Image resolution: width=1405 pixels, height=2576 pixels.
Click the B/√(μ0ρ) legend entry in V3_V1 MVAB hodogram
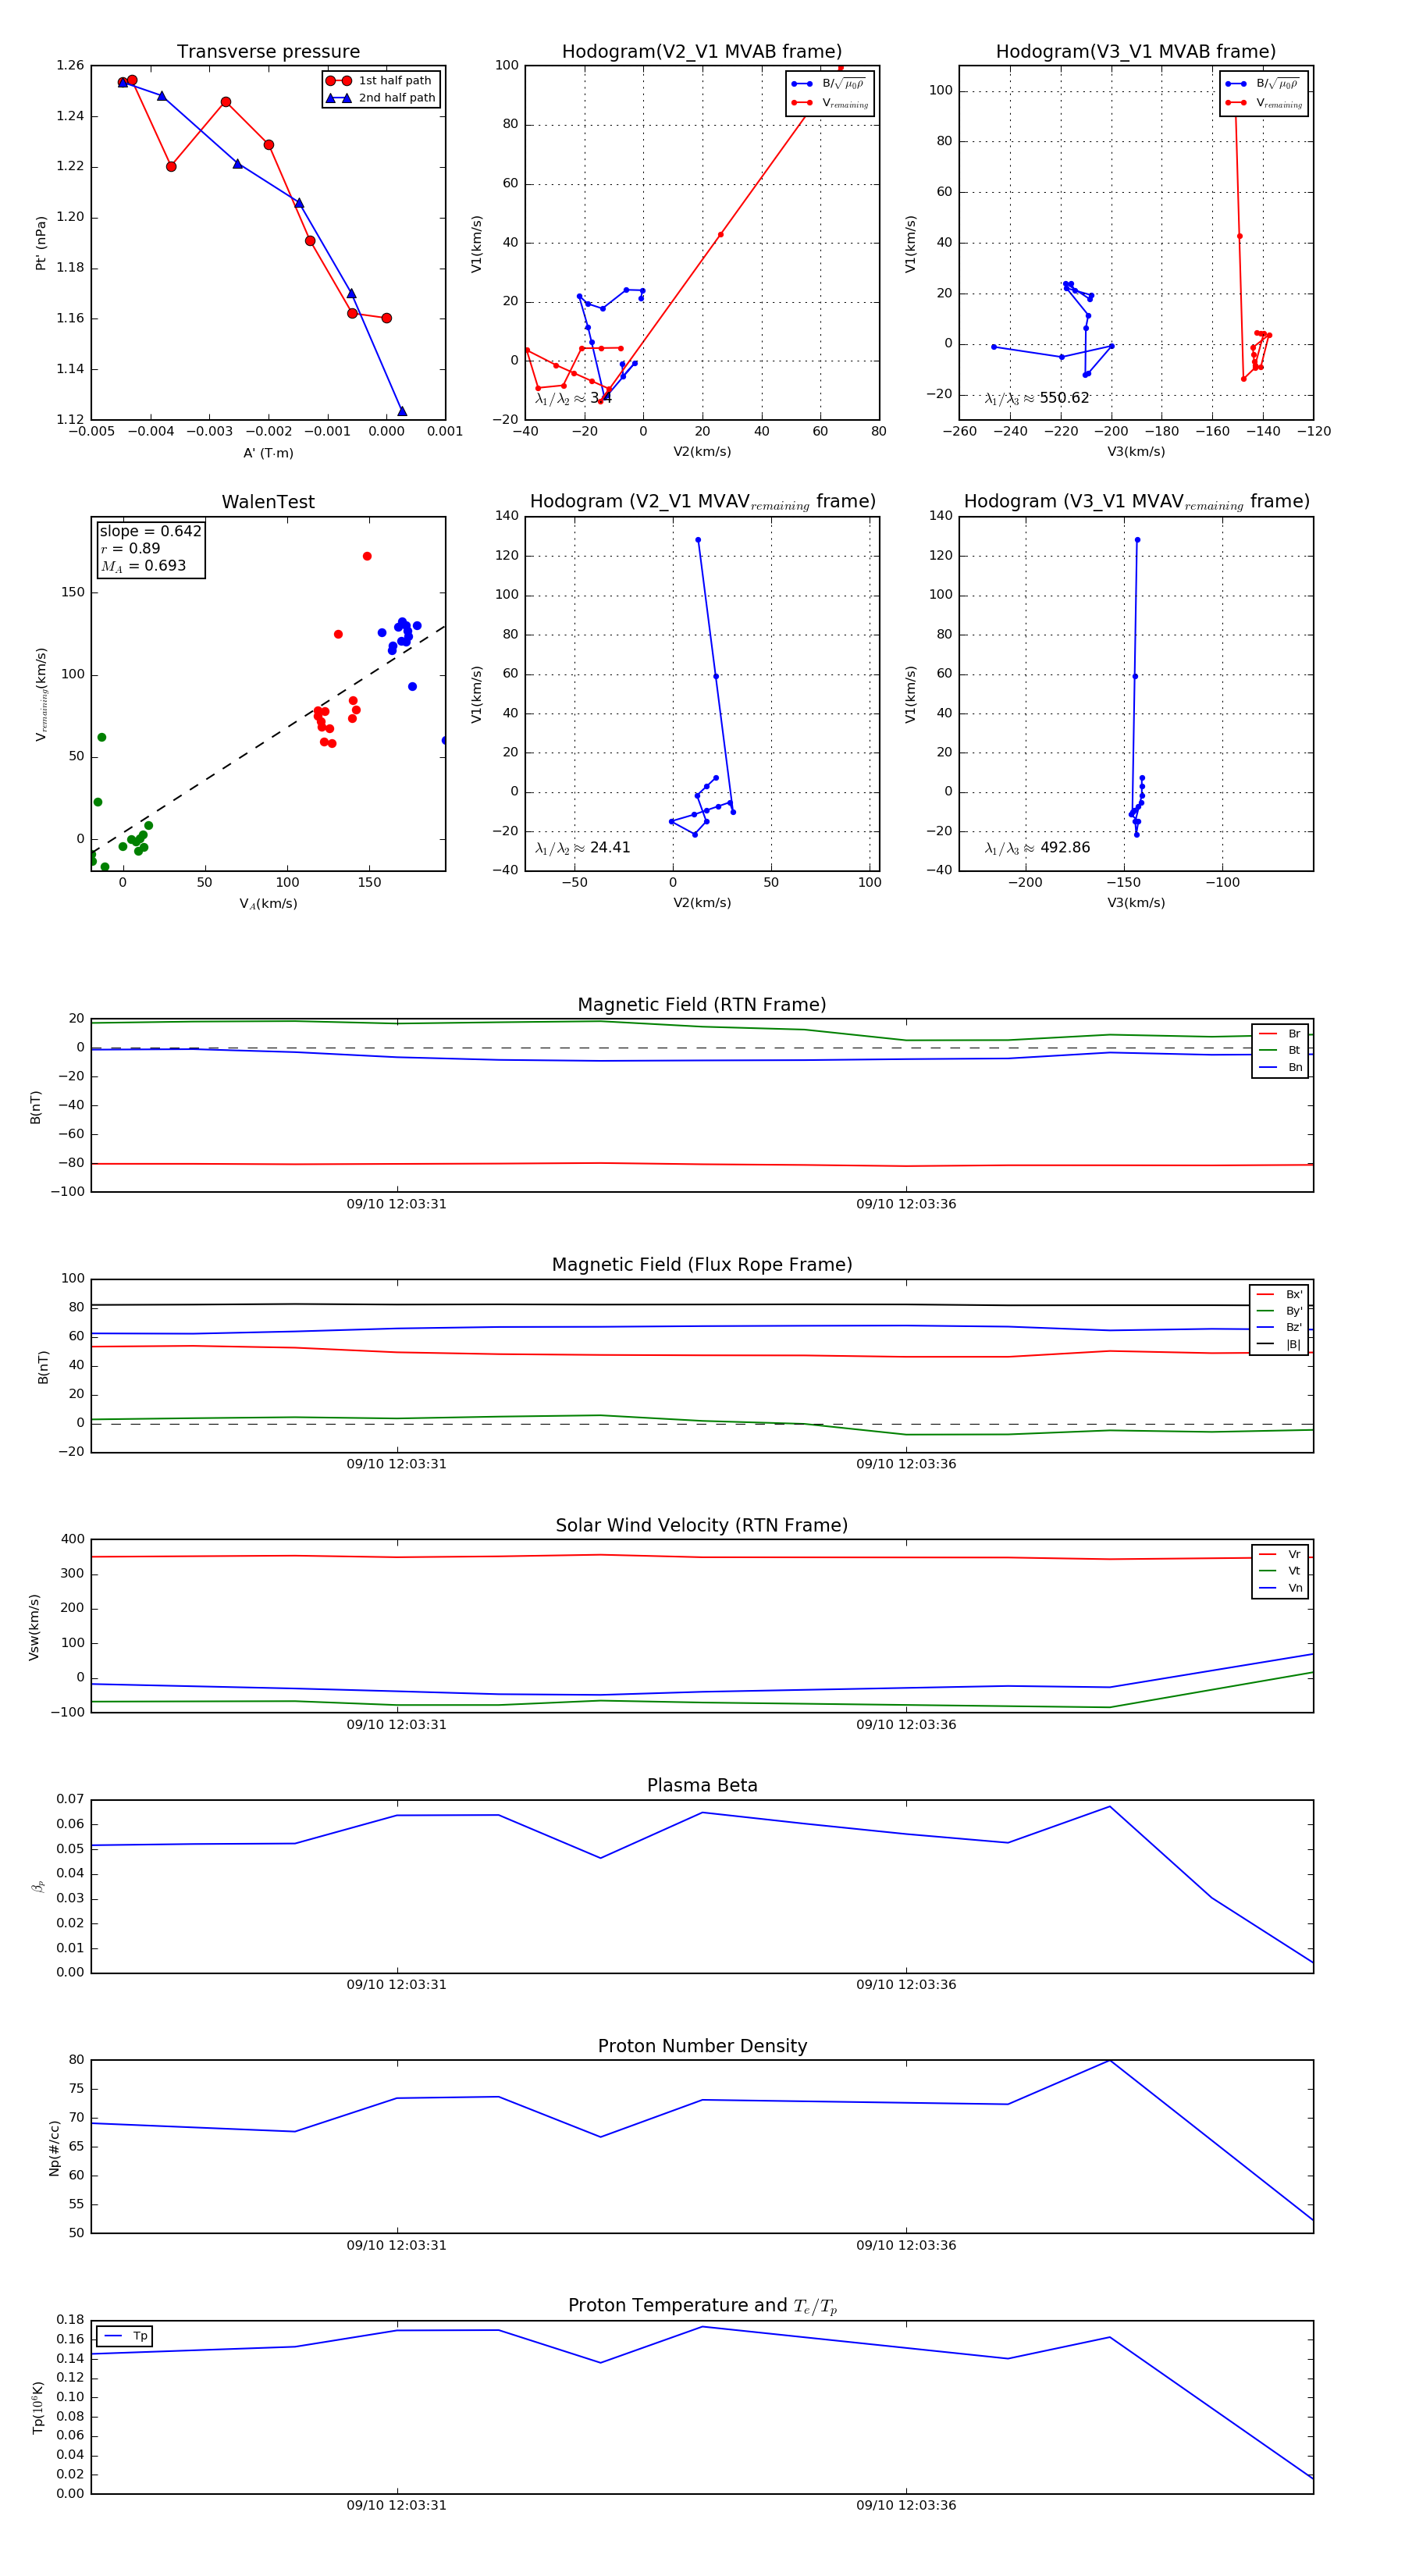1264,84
